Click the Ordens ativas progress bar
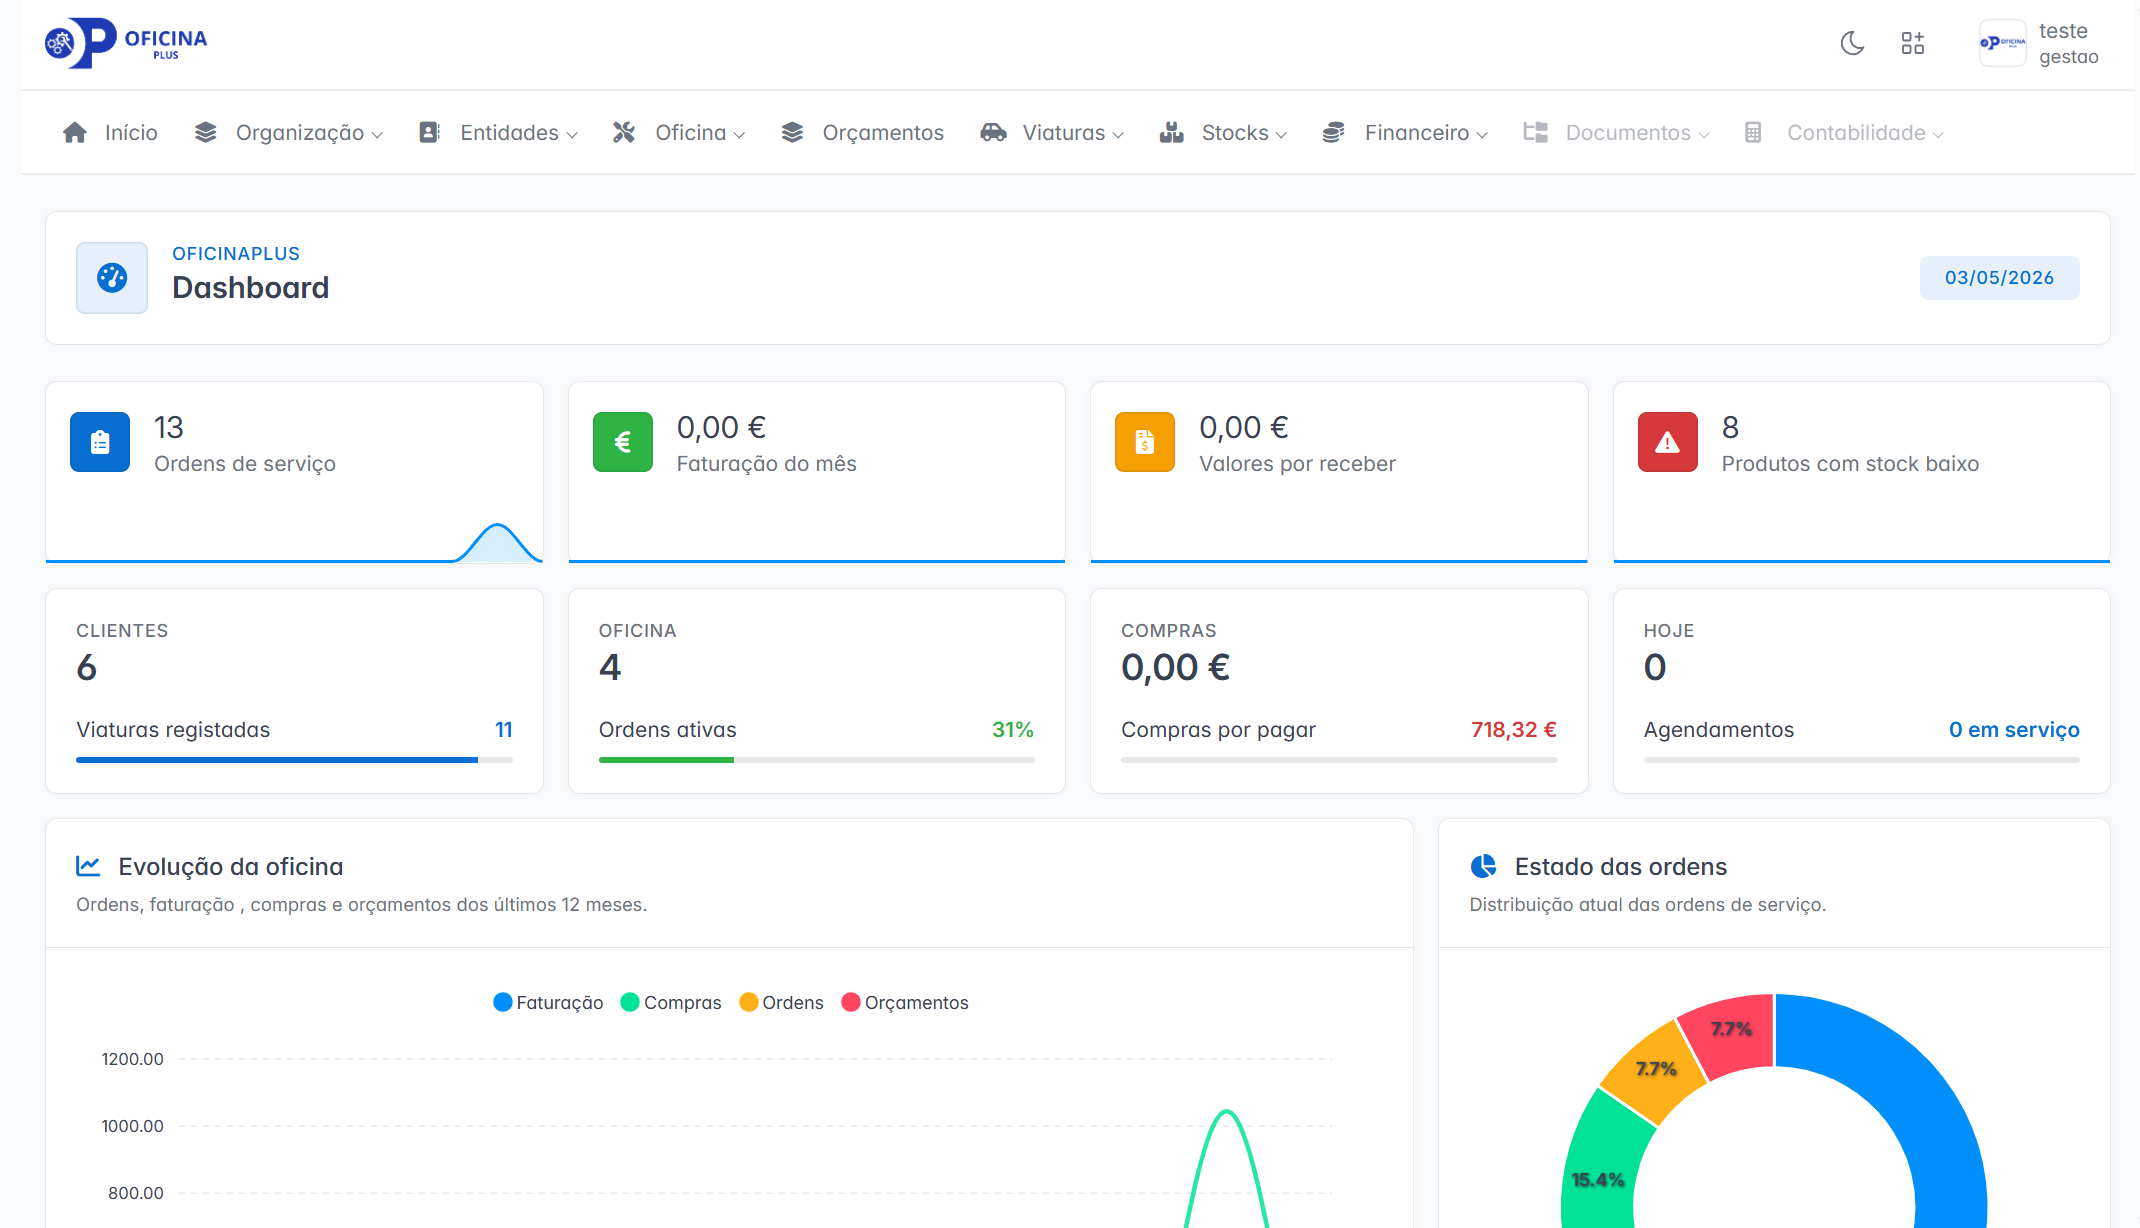2140x1228 pixels. point(816,760)
